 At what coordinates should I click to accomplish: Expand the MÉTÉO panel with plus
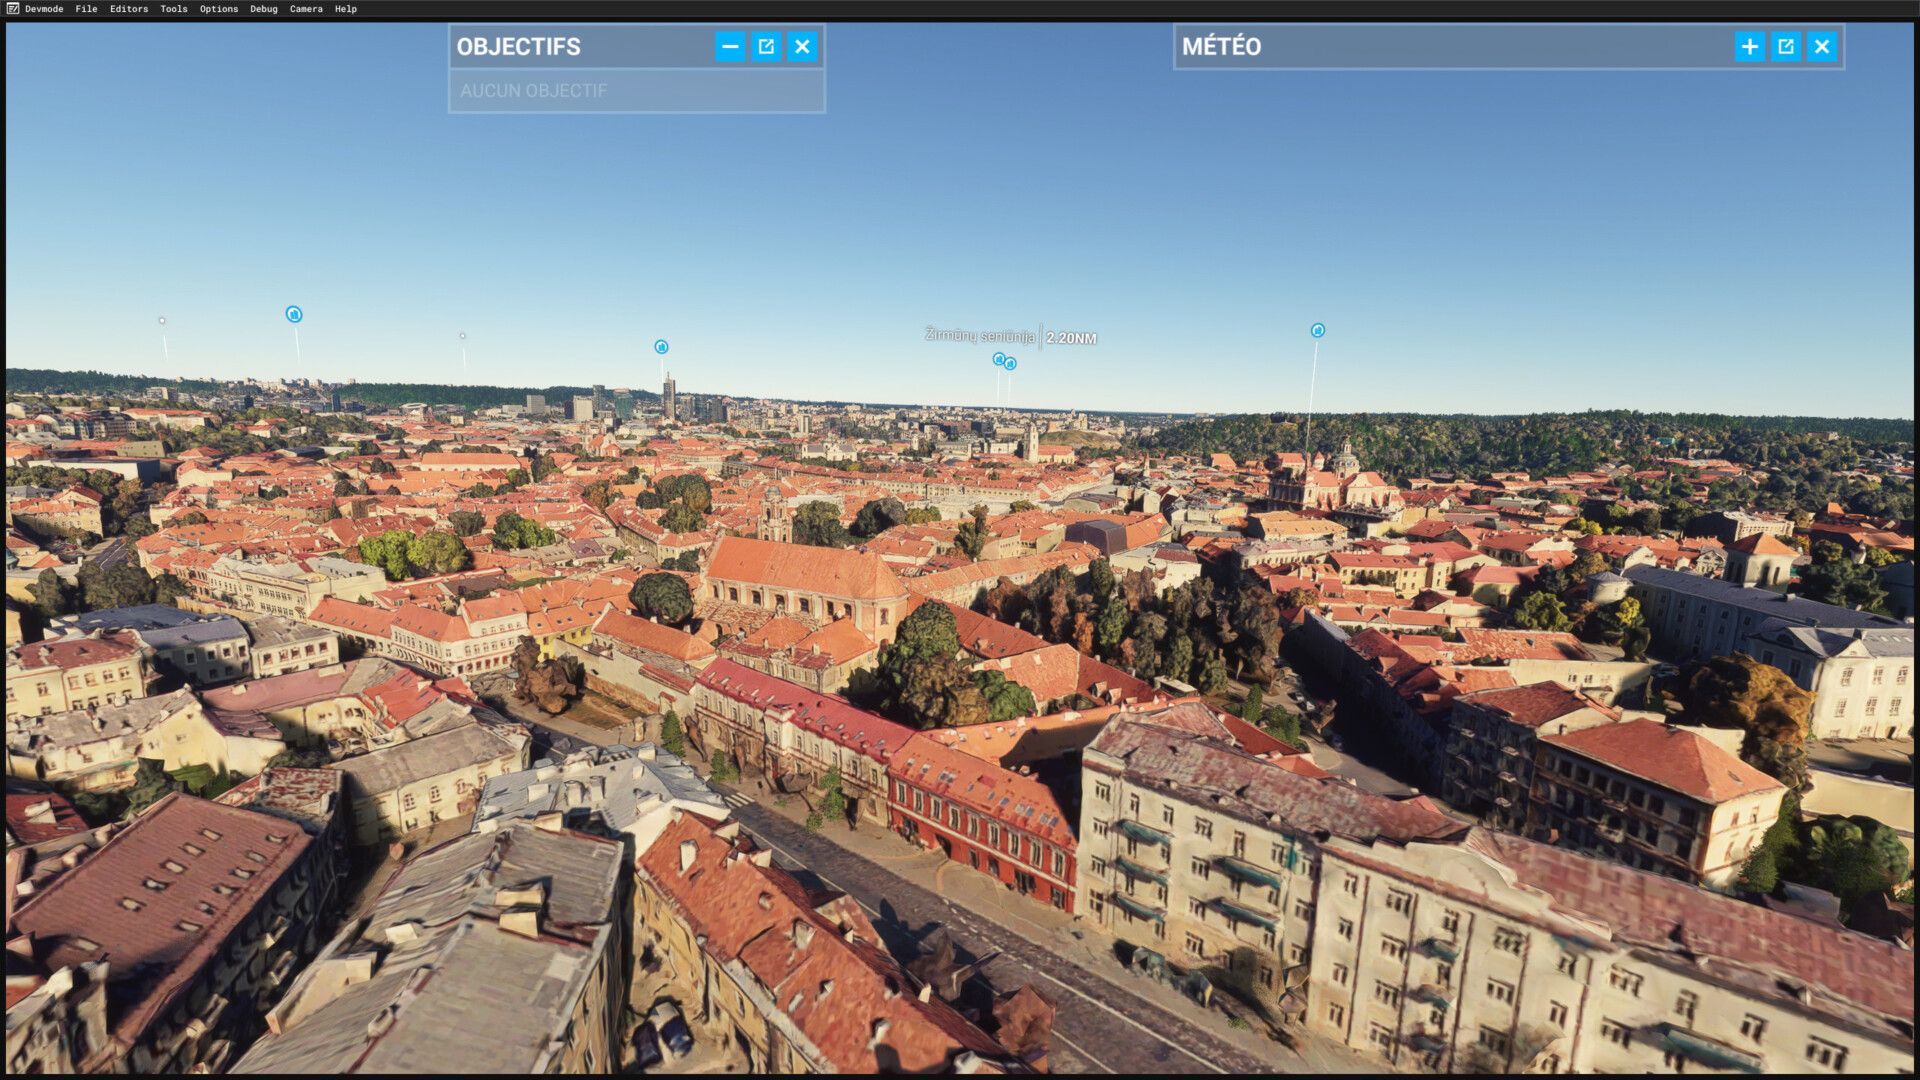pos(1750,47)
